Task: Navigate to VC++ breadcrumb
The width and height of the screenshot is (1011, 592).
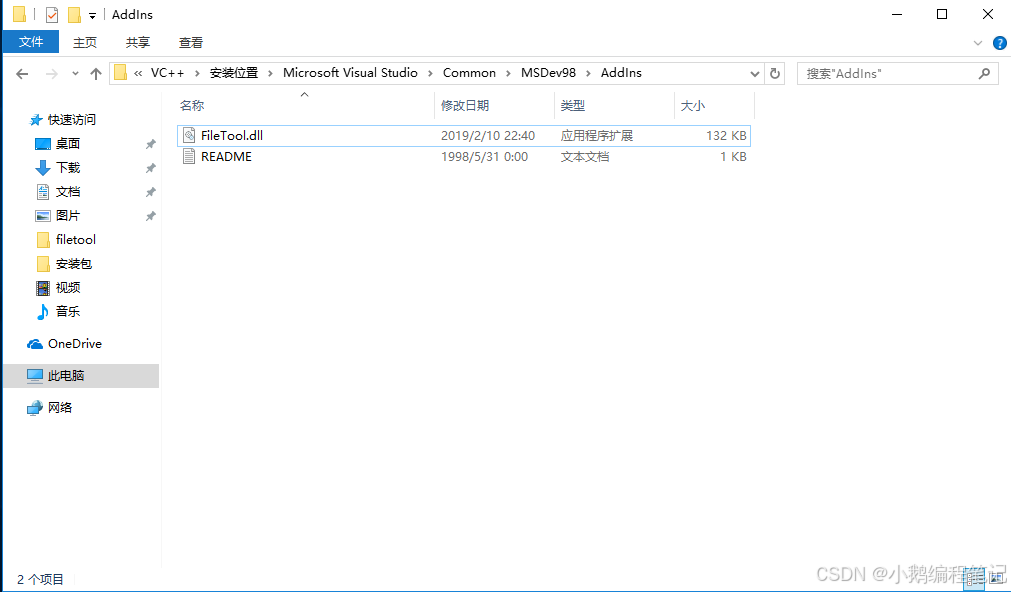Action: [x=167, y=73]
